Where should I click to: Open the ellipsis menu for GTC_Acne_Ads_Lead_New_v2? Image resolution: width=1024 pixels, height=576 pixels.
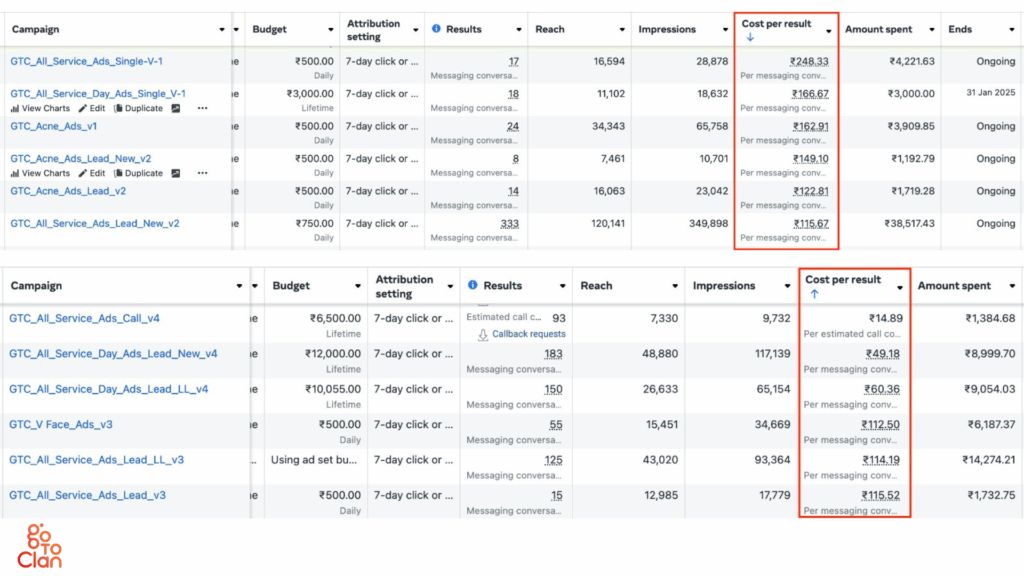pos(203,173)
